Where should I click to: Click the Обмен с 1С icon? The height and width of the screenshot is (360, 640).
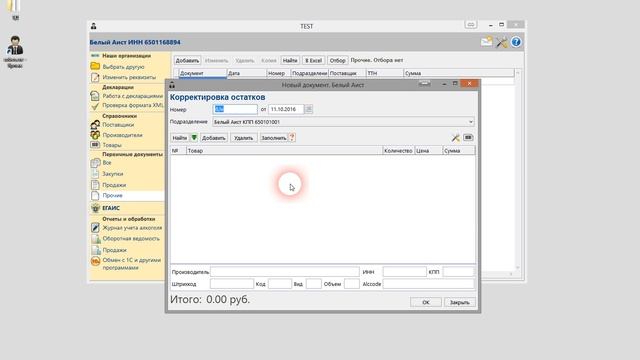(95, 261)
